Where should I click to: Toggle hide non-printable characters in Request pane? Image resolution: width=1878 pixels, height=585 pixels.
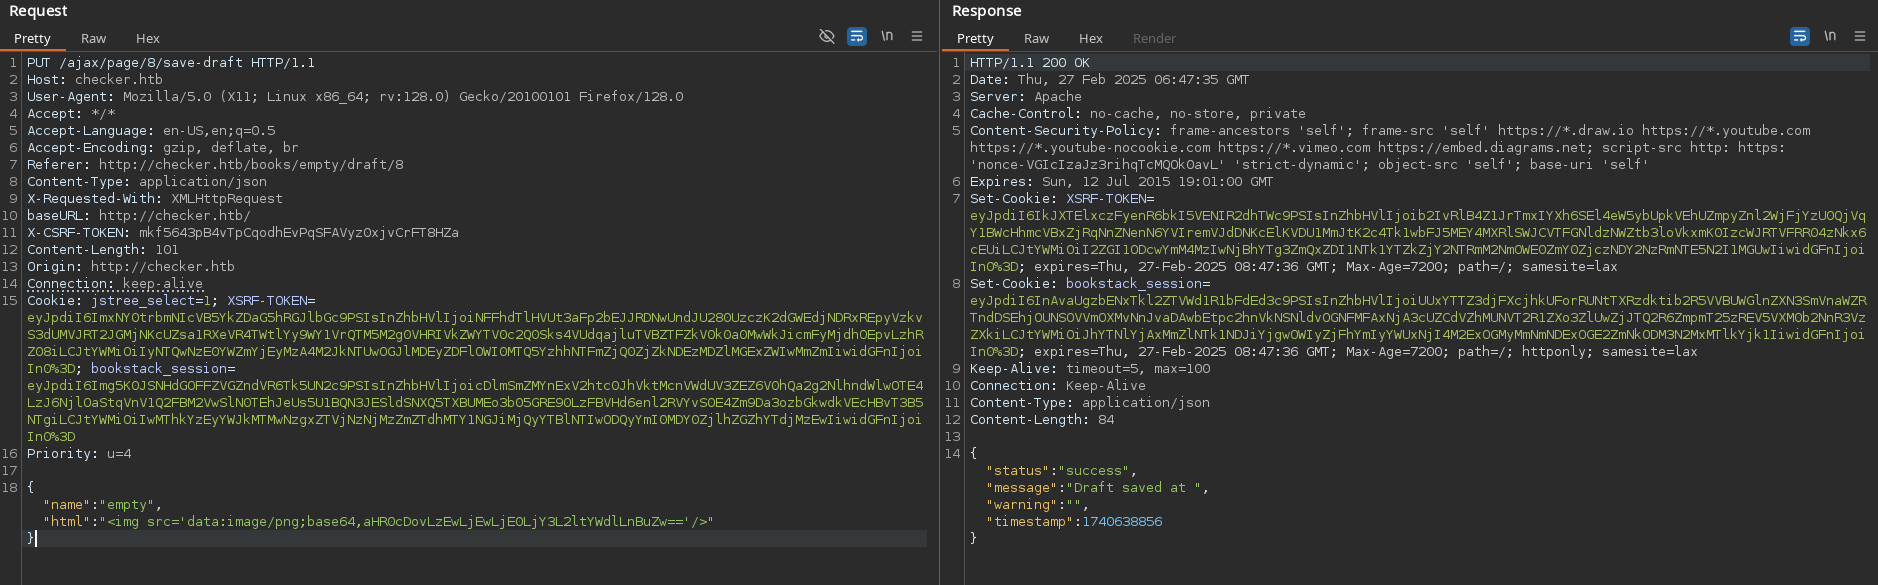pos(827,36)
